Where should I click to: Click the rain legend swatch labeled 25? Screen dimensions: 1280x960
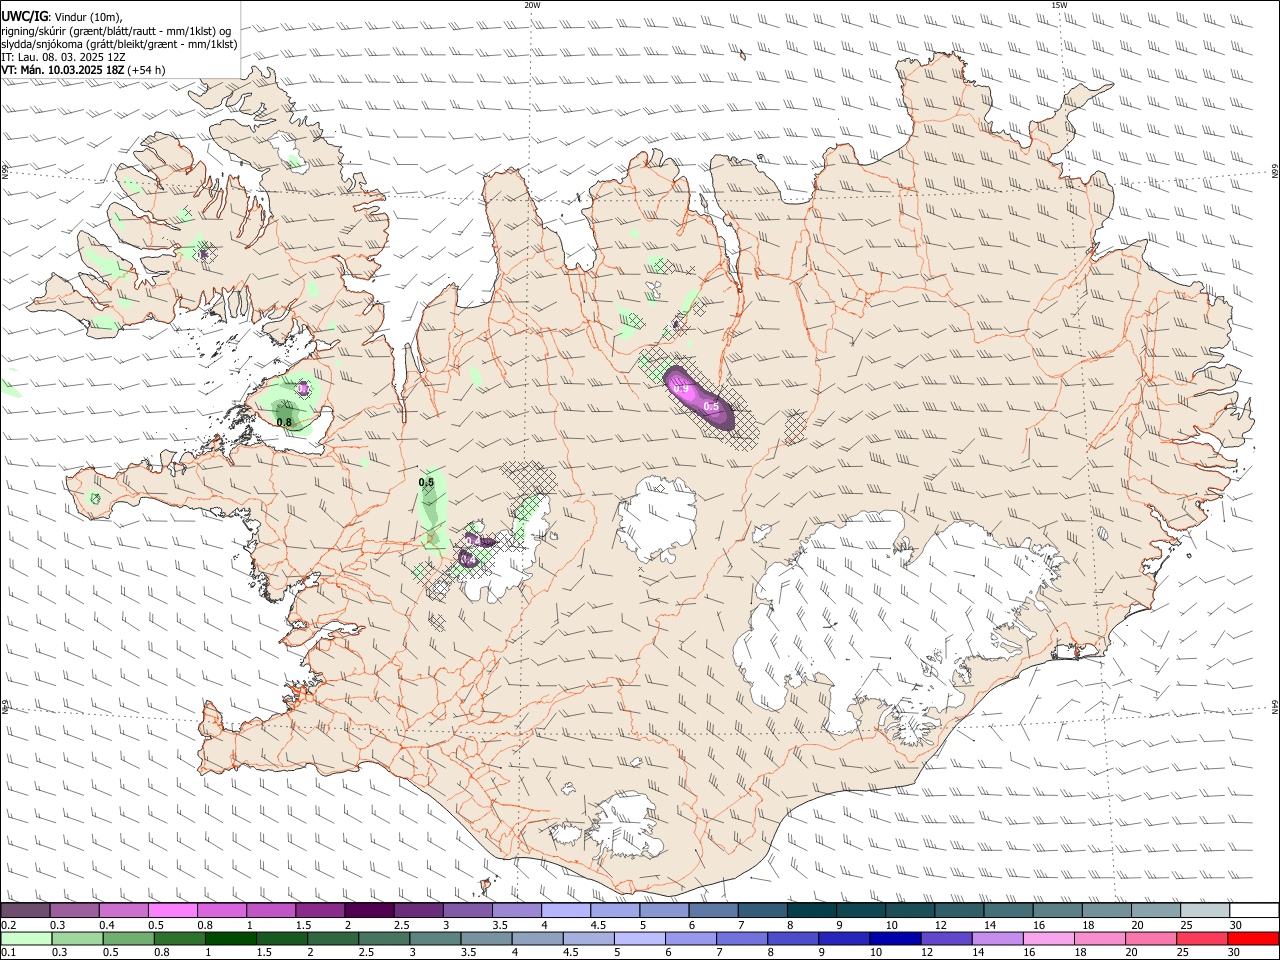(x=1200, y=938)
